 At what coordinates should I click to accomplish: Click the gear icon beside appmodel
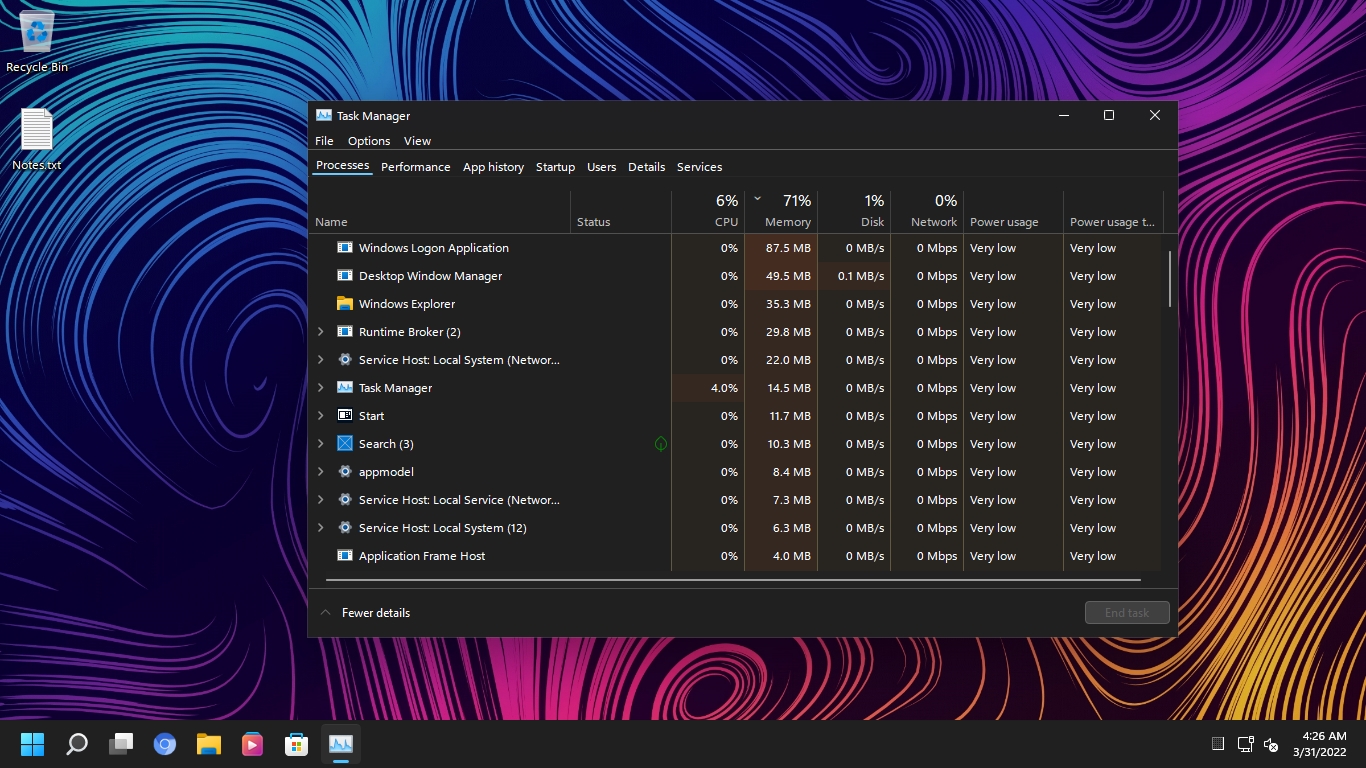(x=345, y=471)
